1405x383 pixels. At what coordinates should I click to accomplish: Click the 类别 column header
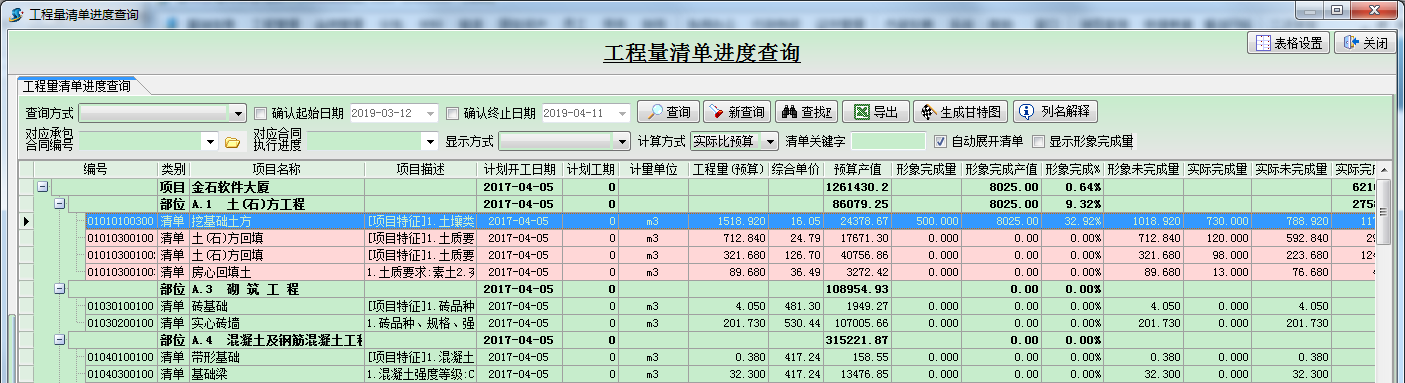click(x=172, y=169)
